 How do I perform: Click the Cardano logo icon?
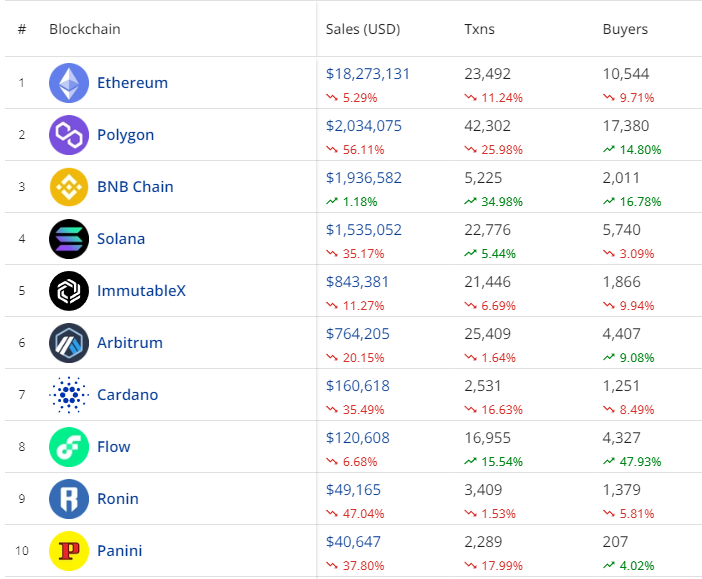click(x=69, y=395)
